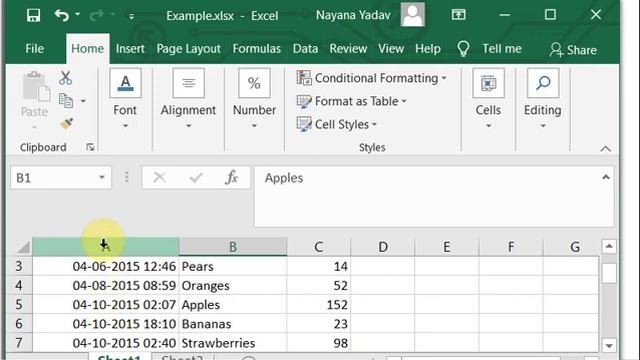The height and width of the screenshot is (360, 640).
Task: Switch to the Home tab
Action: [87, 49]
